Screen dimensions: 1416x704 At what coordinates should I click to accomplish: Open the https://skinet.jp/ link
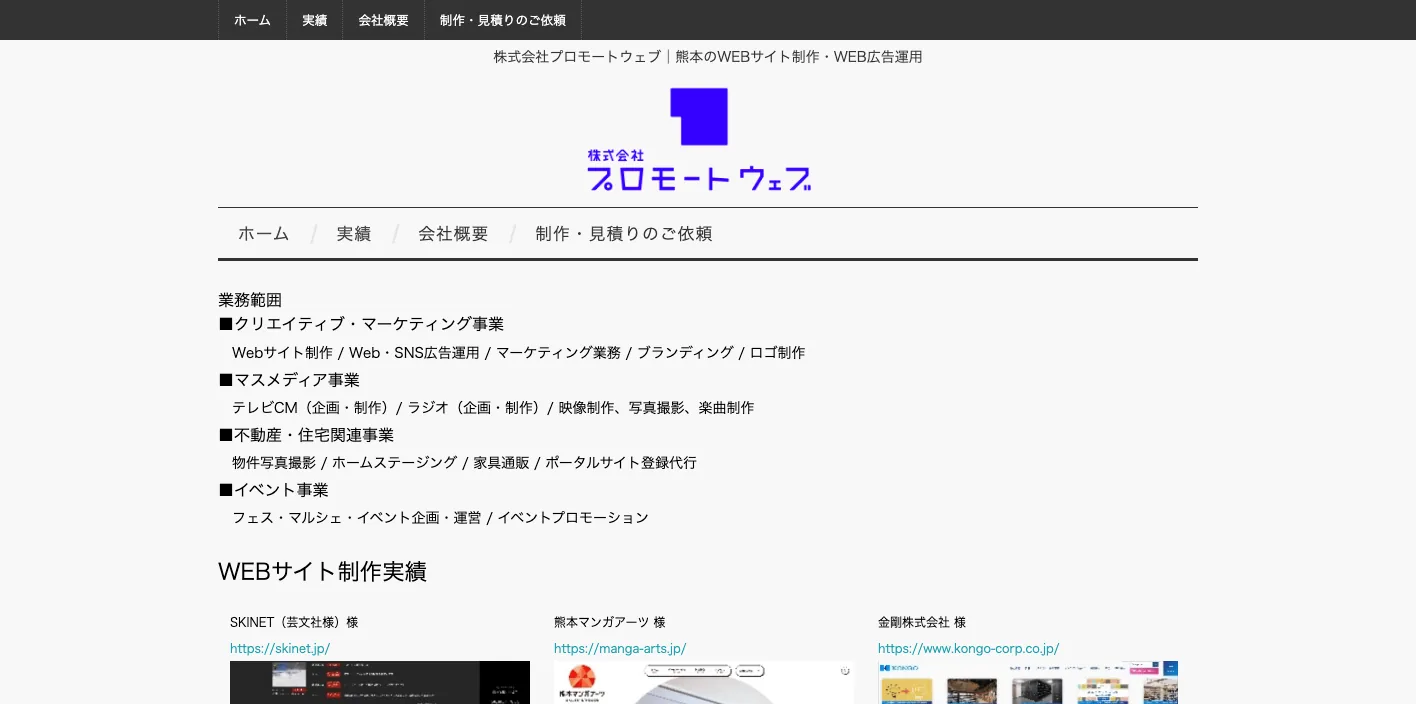[280, 648]
